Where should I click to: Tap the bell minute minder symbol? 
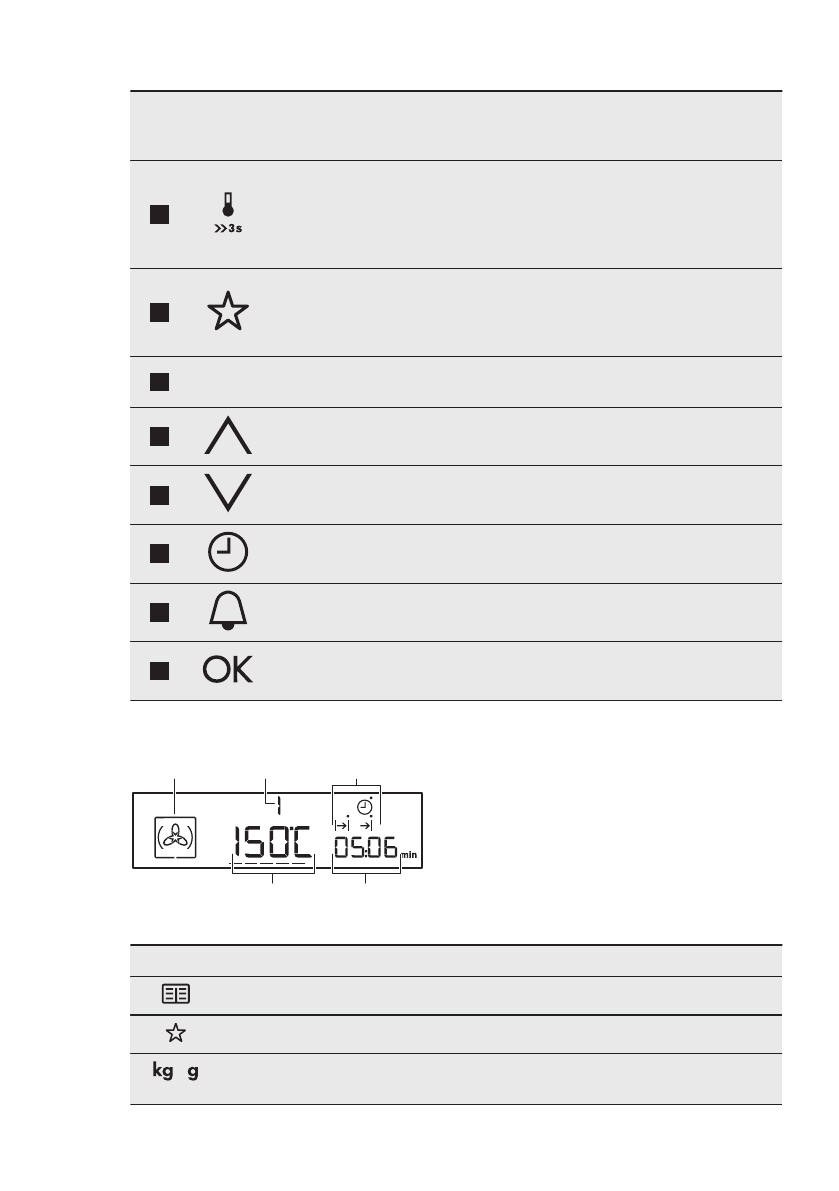point(230,612)
